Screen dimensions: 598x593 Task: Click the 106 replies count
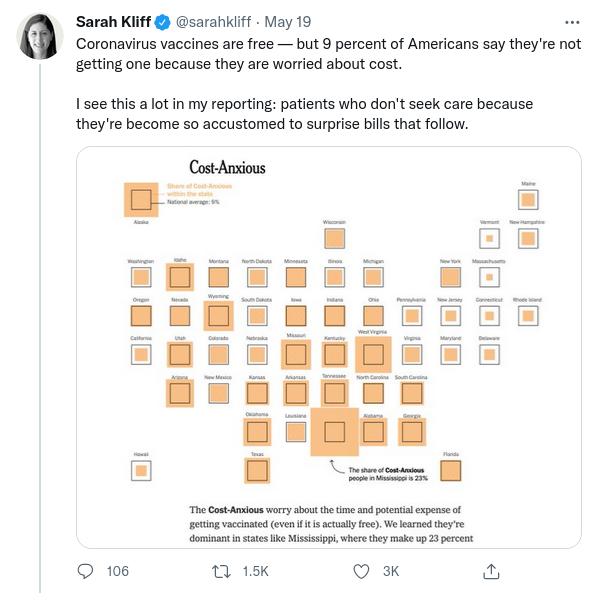click(x=117, y=571)
